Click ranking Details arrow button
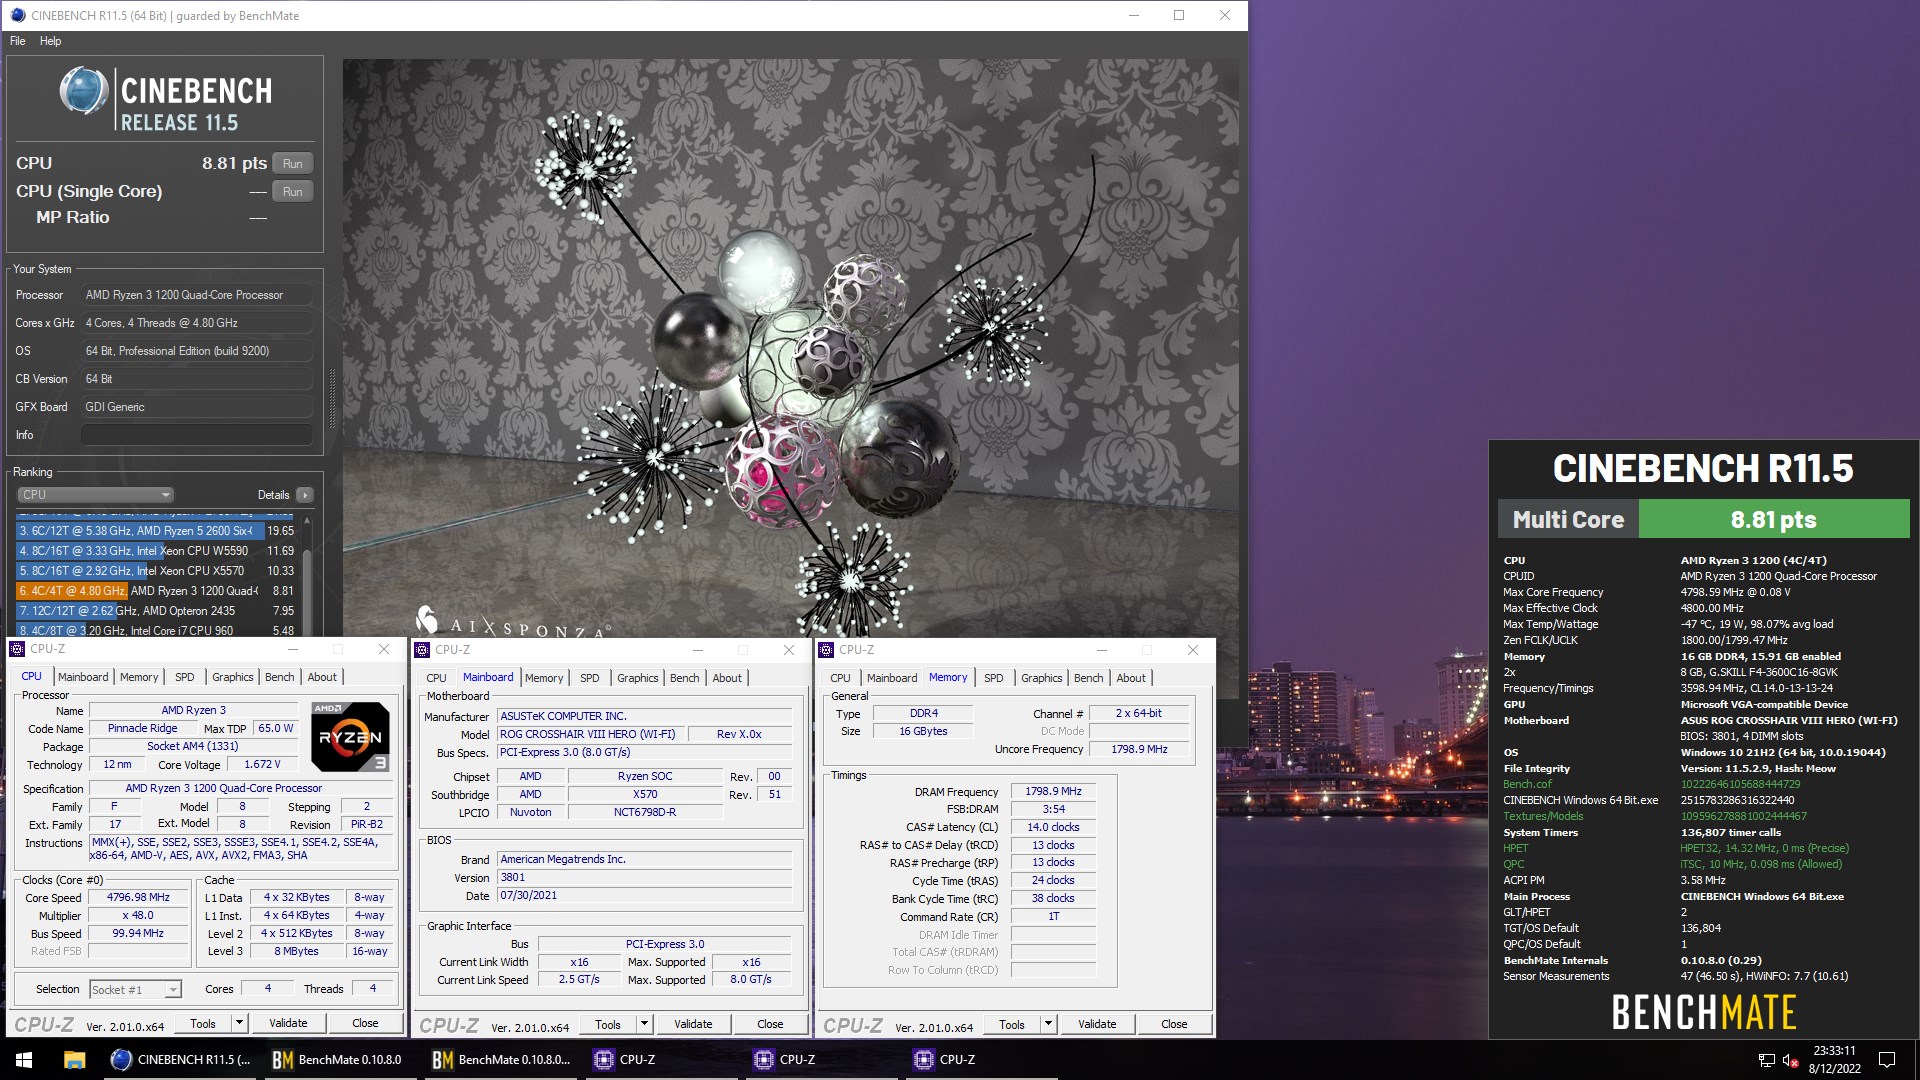Viewport: 1920px width, 1080px height. (x=305, y=495)
